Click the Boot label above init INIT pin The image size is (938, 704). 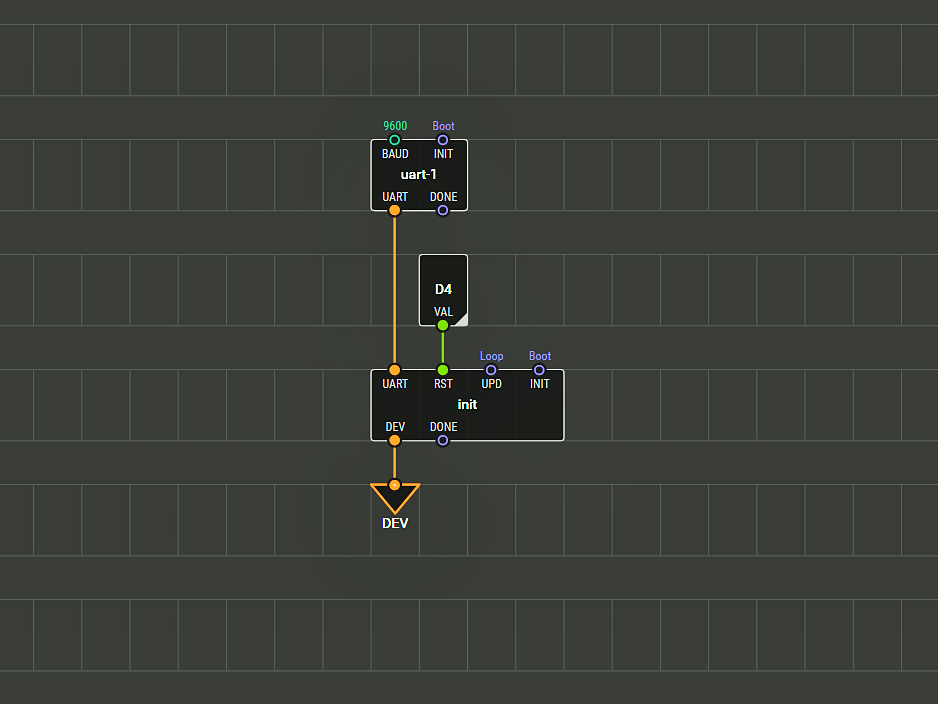pyautogui.click(x=540, y=356)
